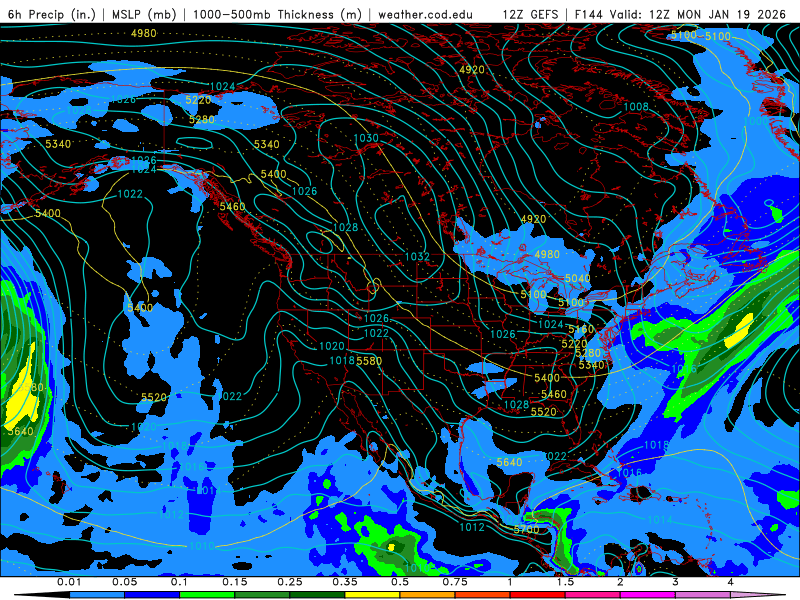Click the 0.5 value on the precipitation scale
The width and height of the screenshot is (800, 600).
click(400, 582)
